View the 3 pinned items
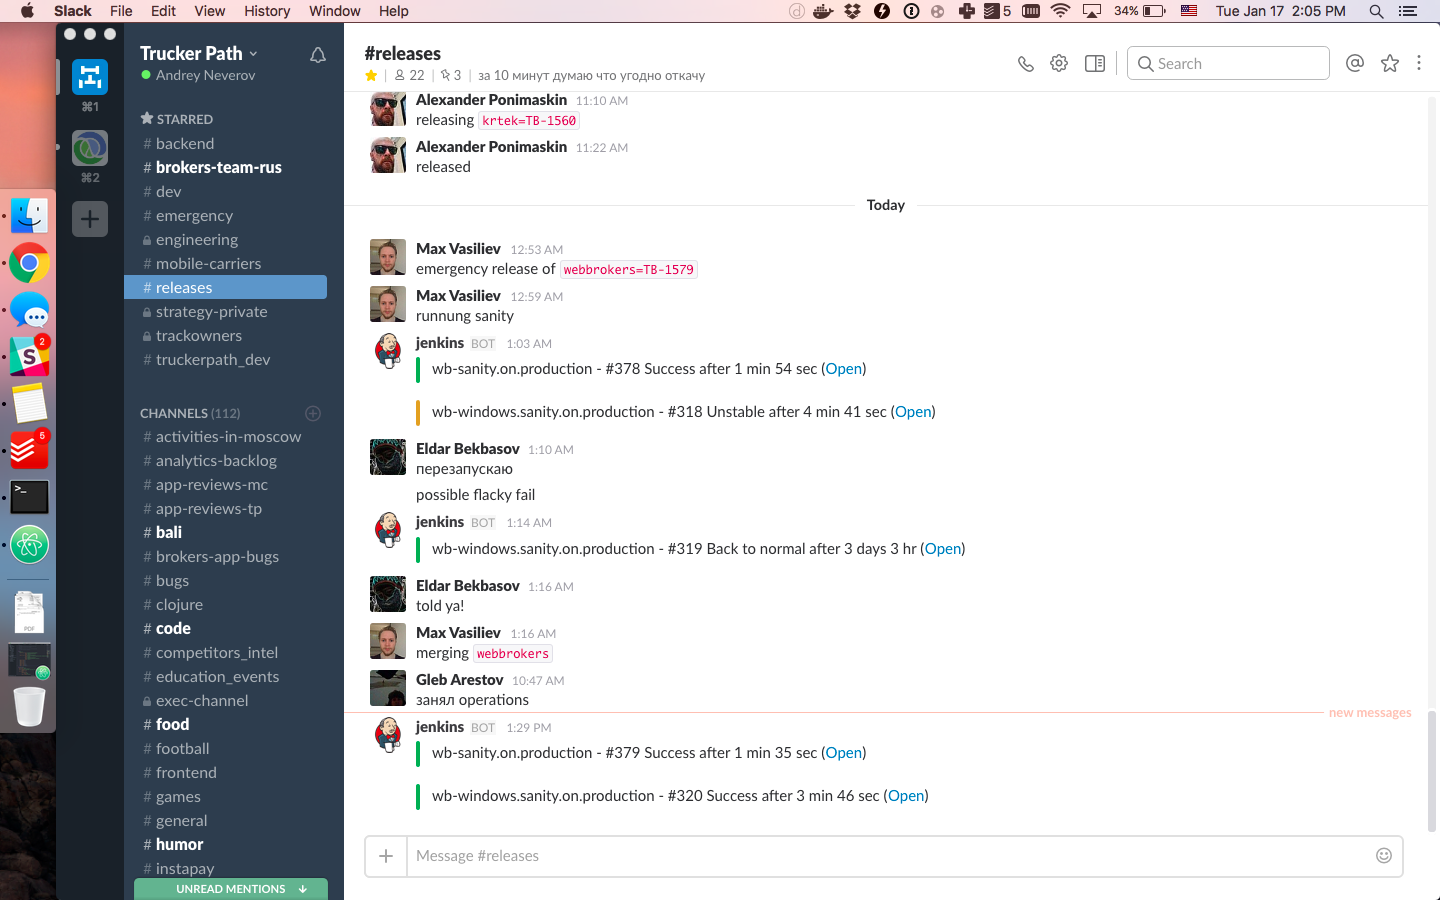1440x900 pixels. point(451,75)
